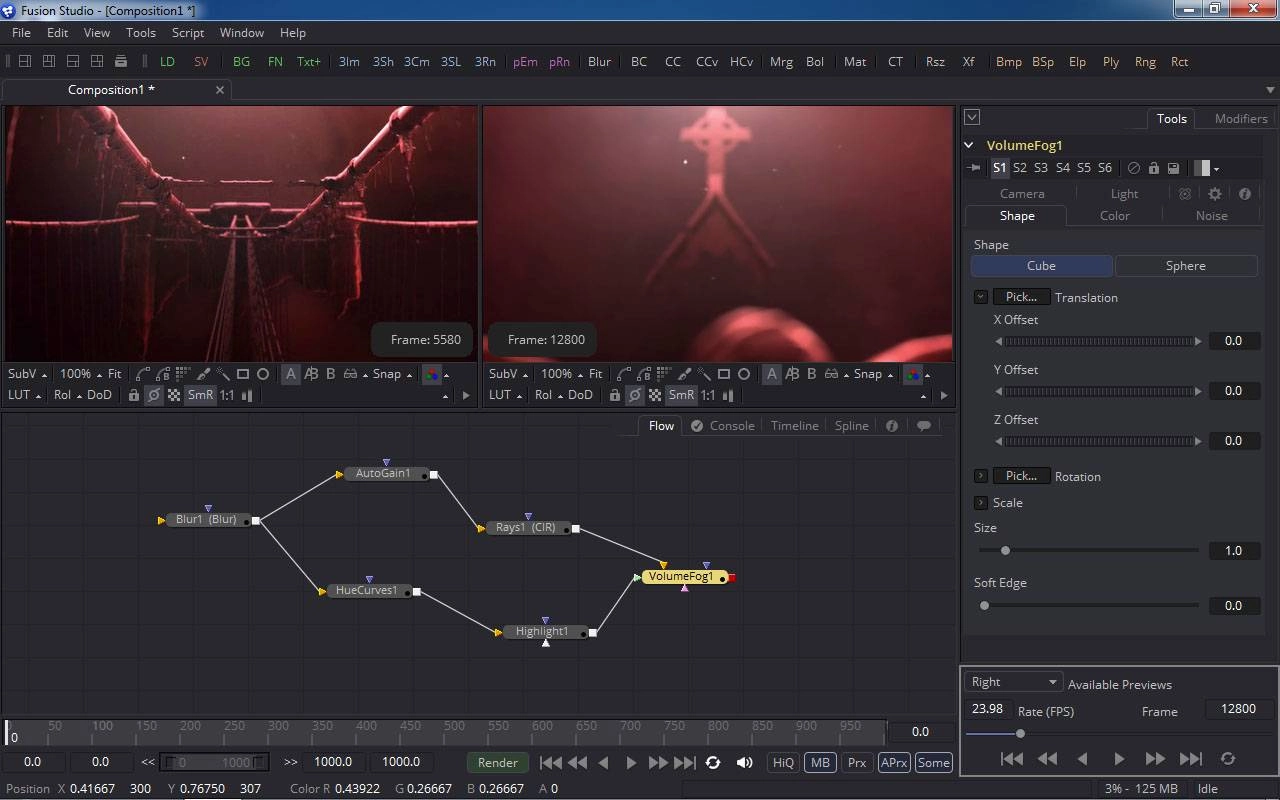Image resolution: width=1280 pixels, height=800 pixels.
Task: Toggle SmR in the right viewer
Action: click(681, 395)
